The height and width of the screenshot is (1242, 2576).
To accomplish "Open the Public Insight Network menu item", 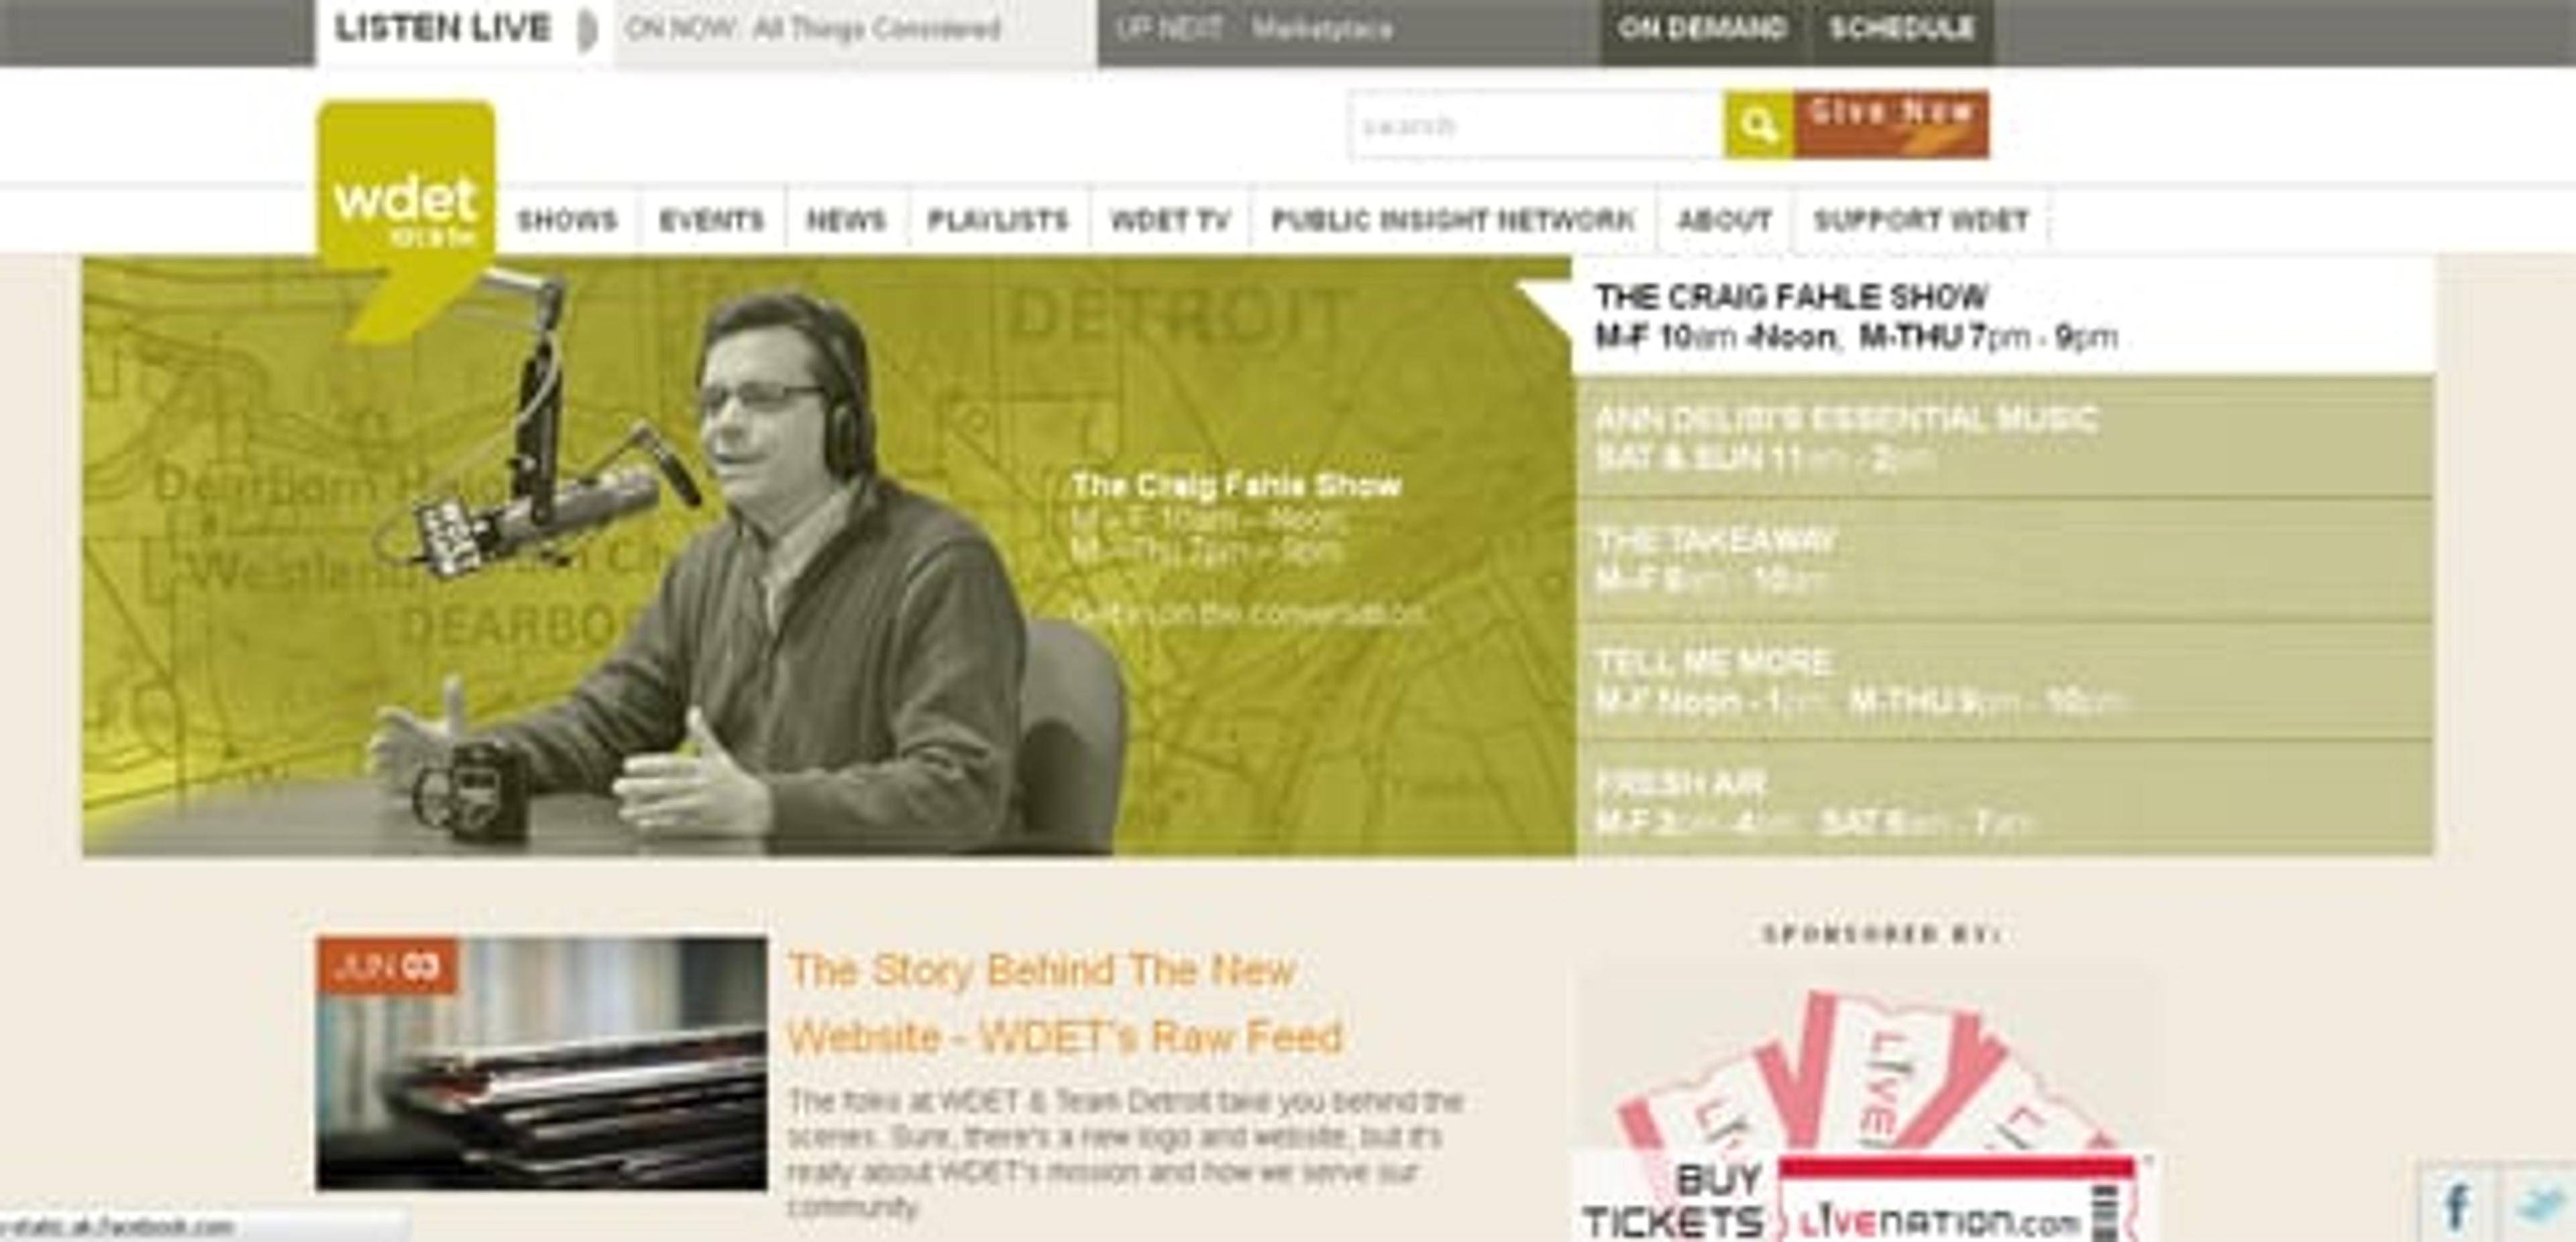I will (x=1453, y=220).
